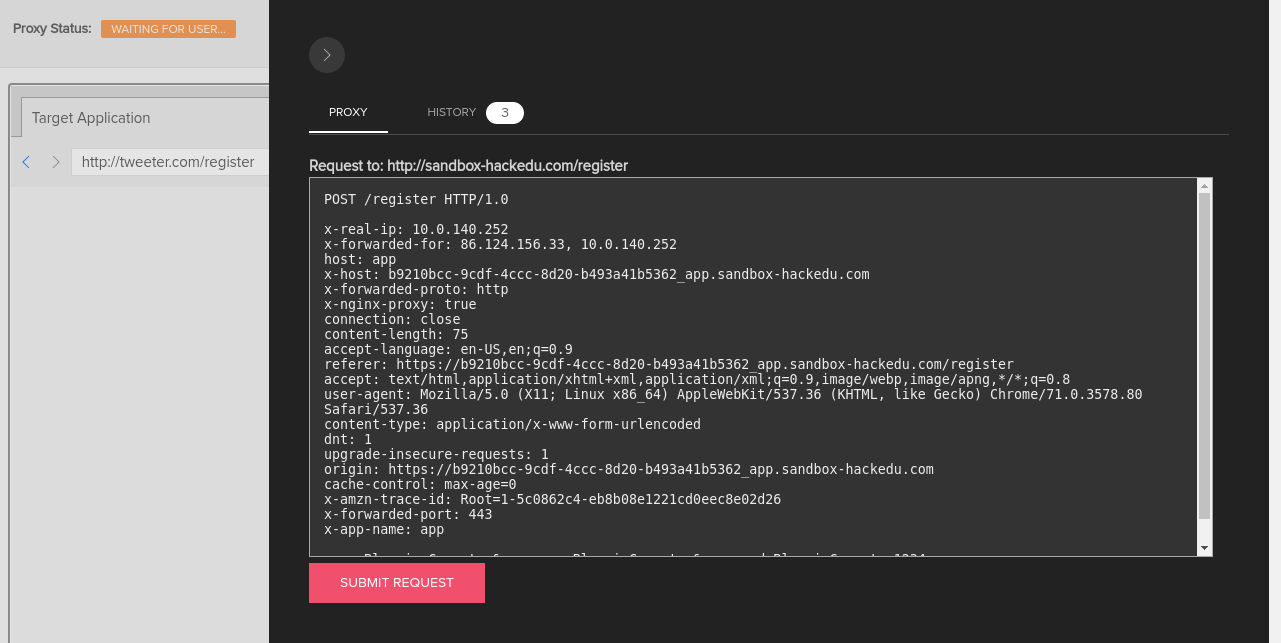
Task: Click the x-forwarded-port: 443 line
Action: (408, 515)
